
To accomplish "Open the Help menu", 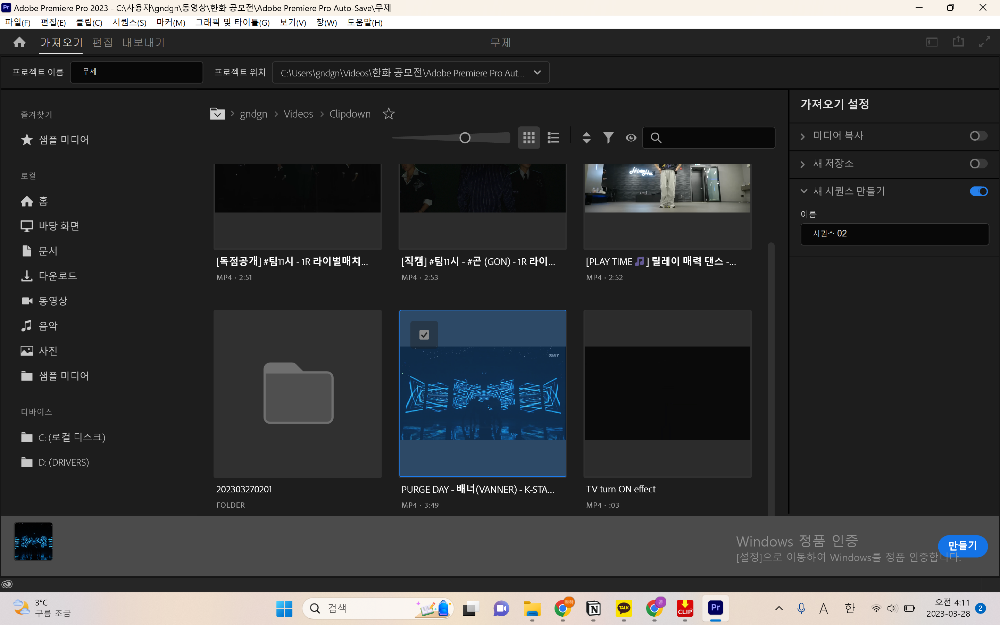I will [365, 22].
